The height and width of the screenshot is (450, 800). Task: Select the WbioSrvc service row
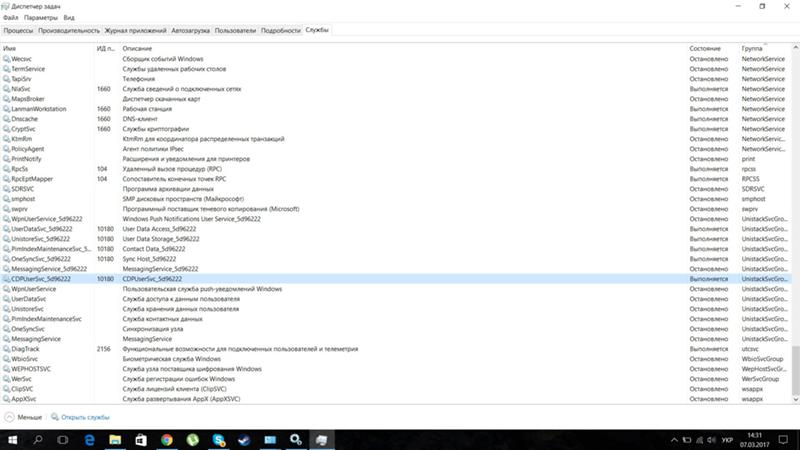396,359
